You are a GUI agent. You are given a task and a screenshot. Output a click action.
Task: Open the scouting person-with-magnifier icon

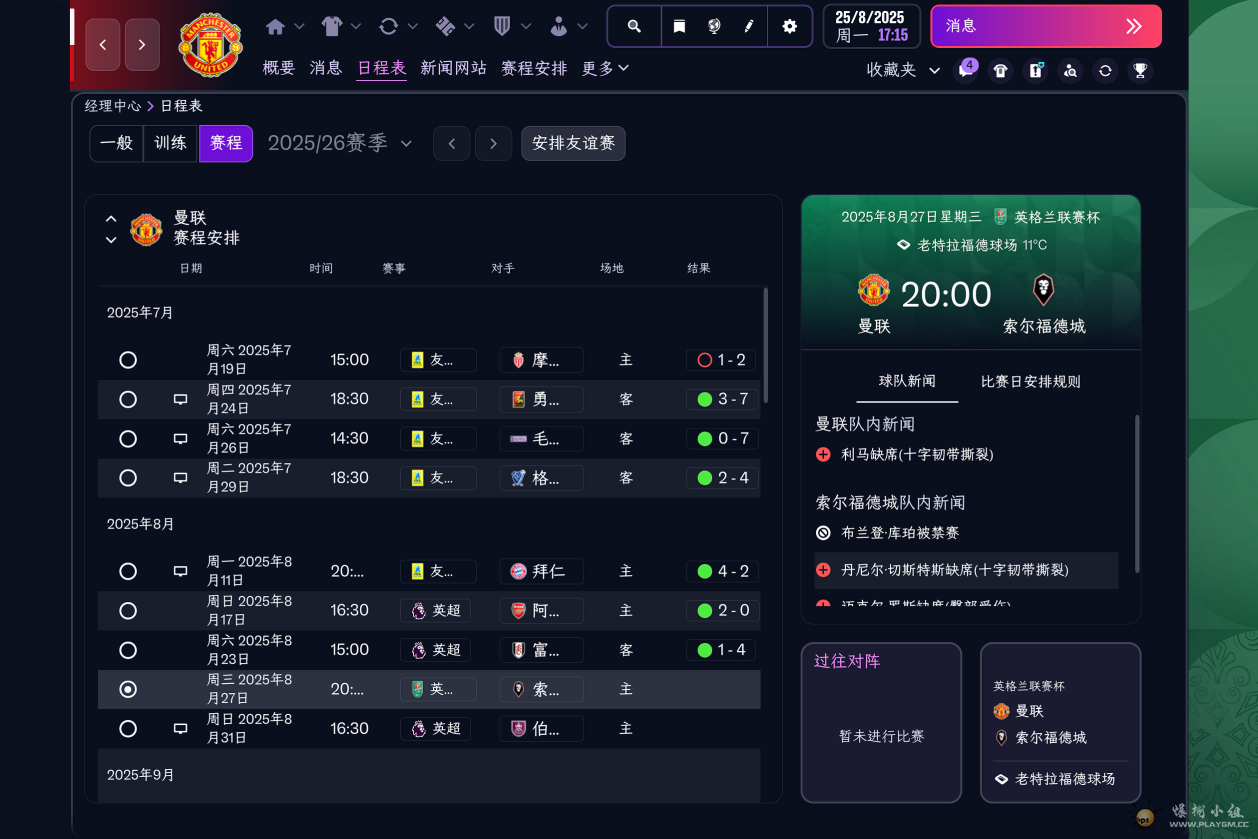click(1070, 70)
